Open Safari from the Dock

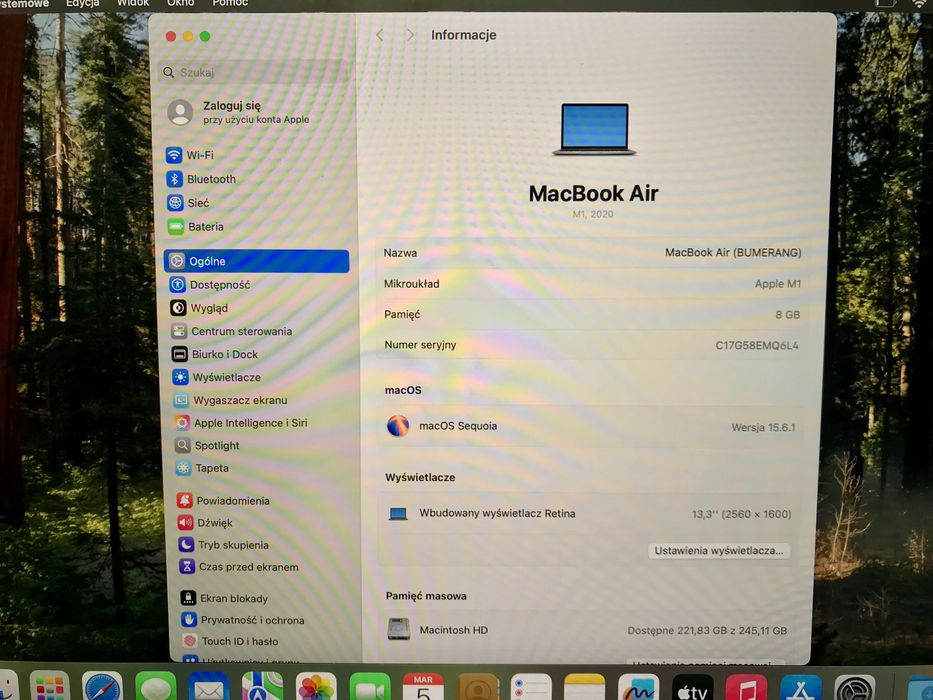[102, 688]
